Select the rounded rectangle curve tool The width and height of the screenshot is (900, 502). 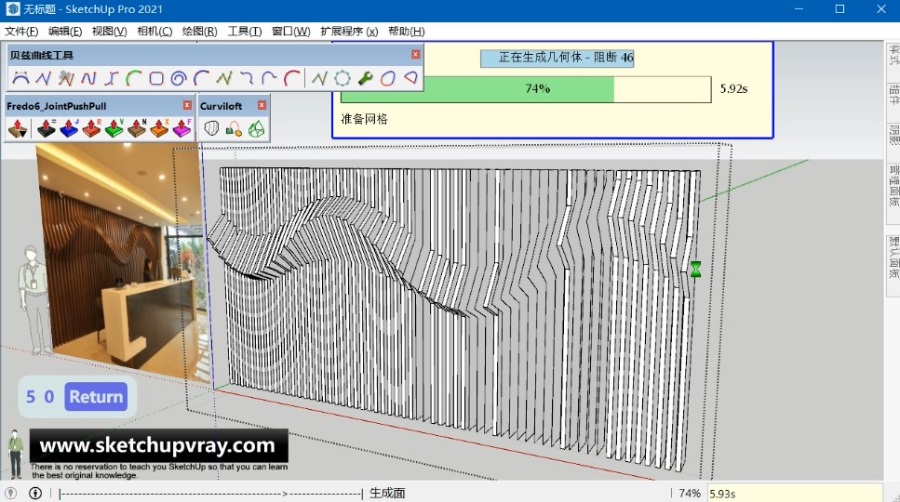pos(156,78)
